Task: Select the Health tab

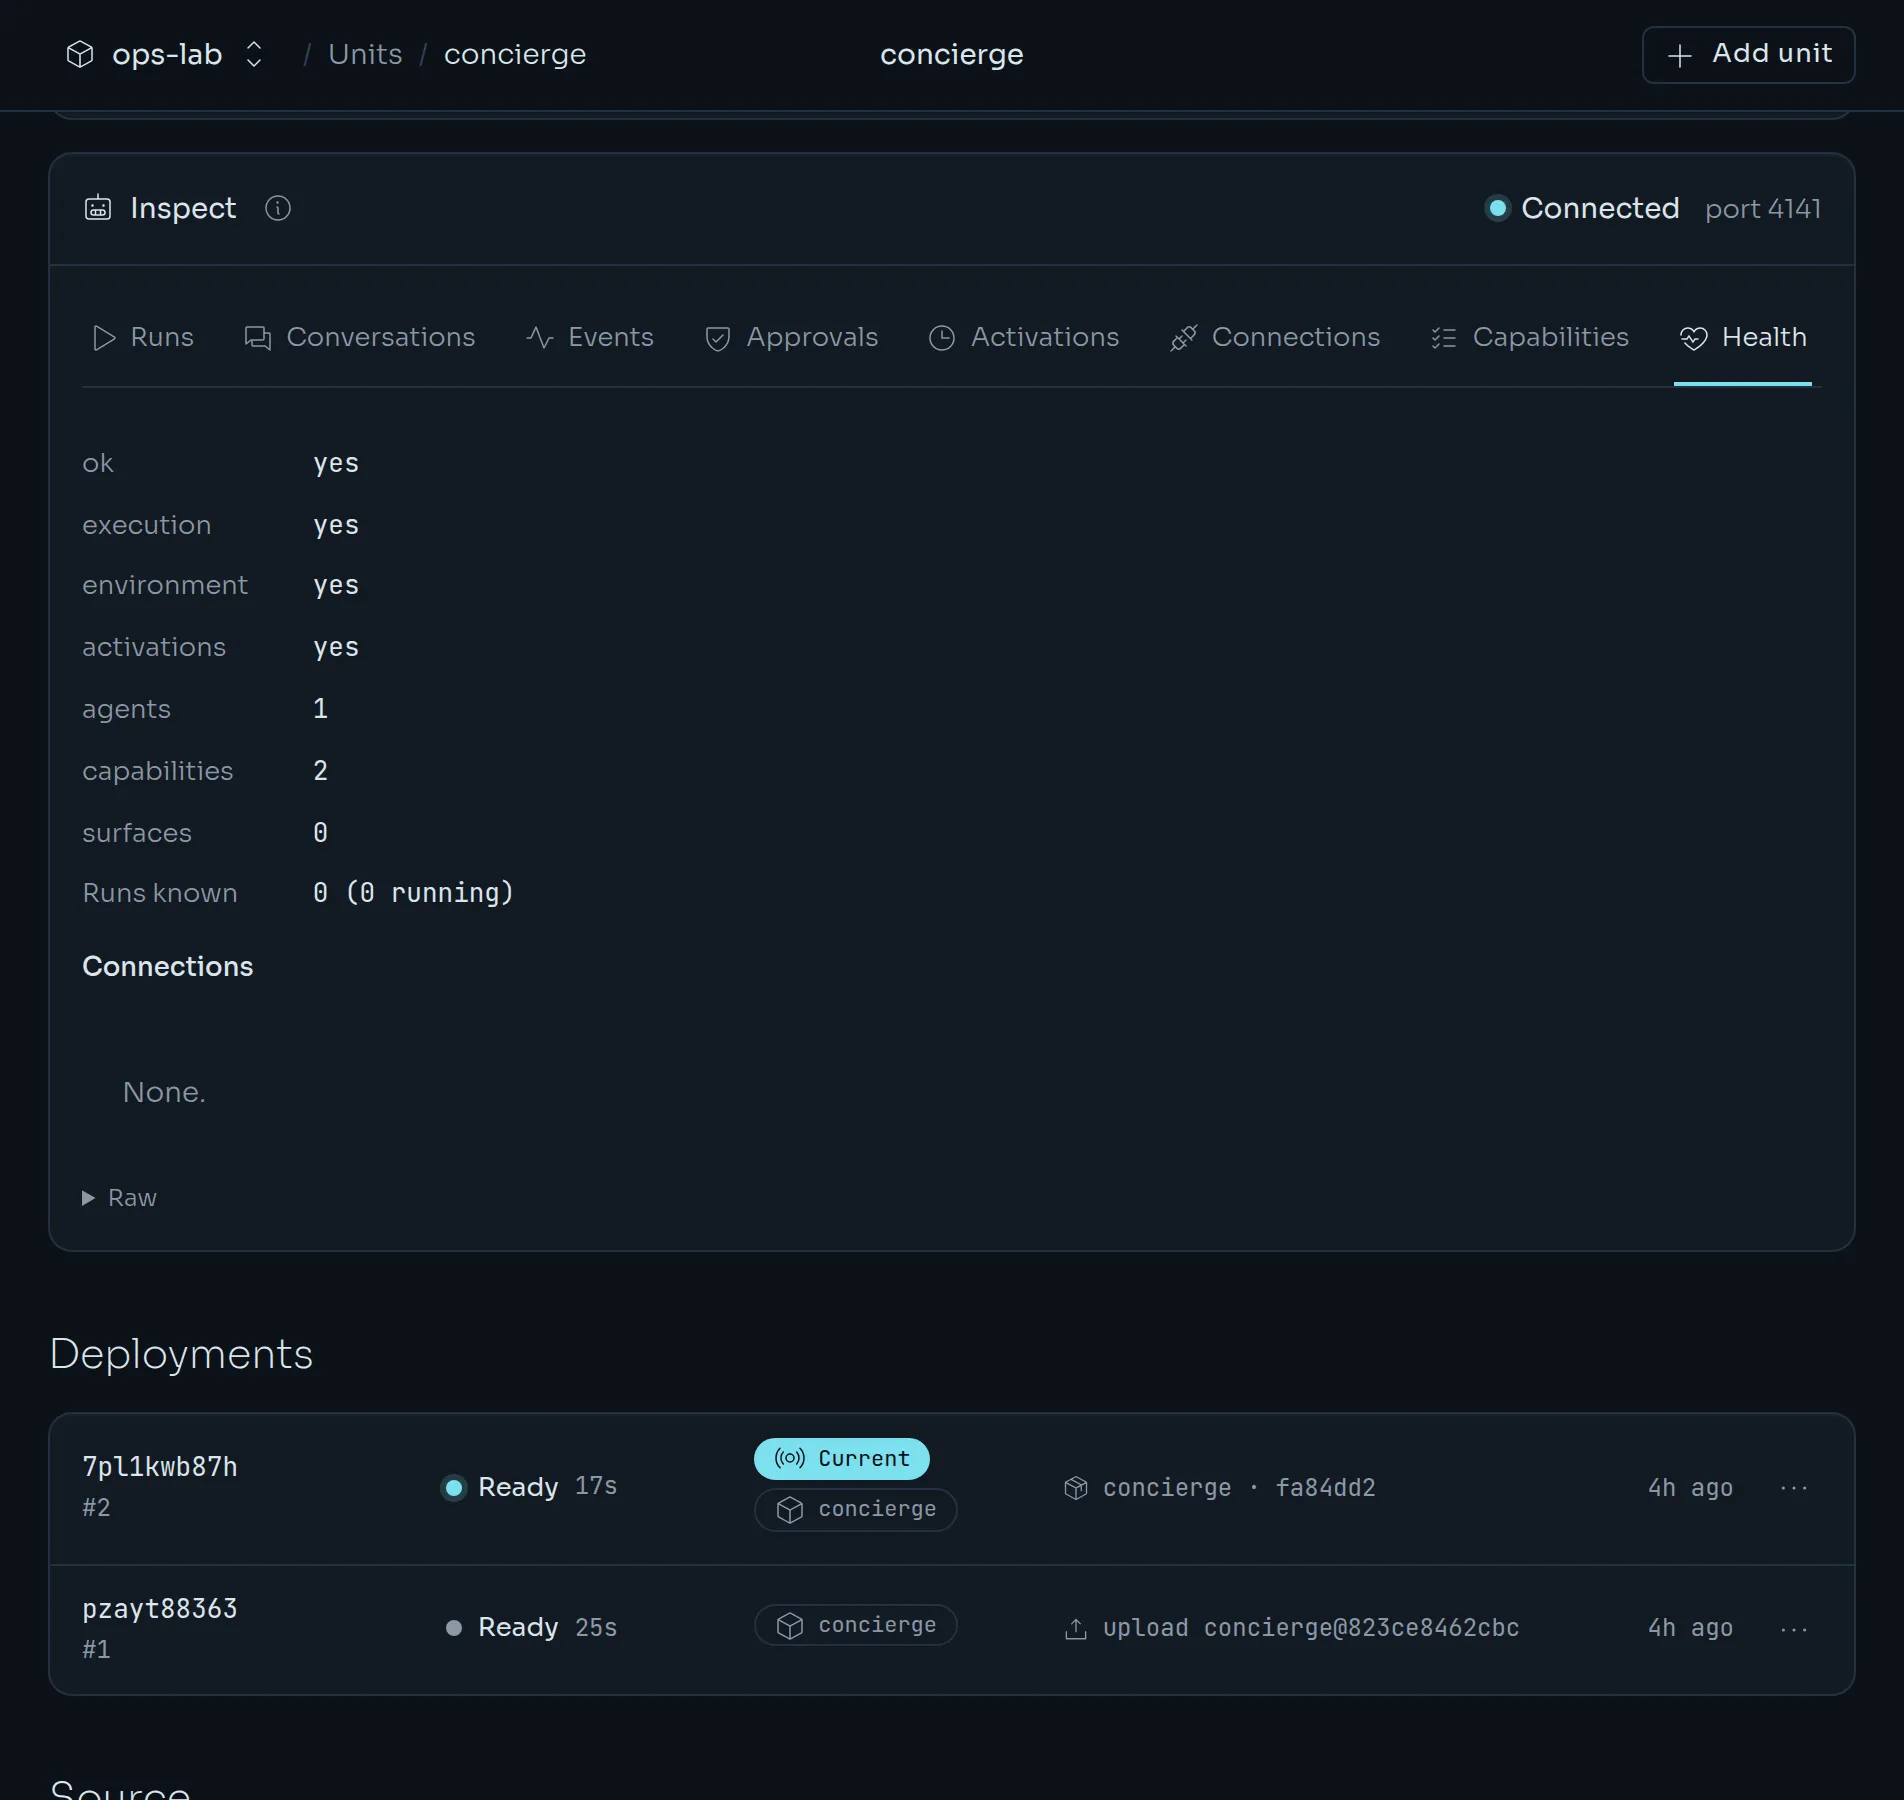Action: 1743,338
